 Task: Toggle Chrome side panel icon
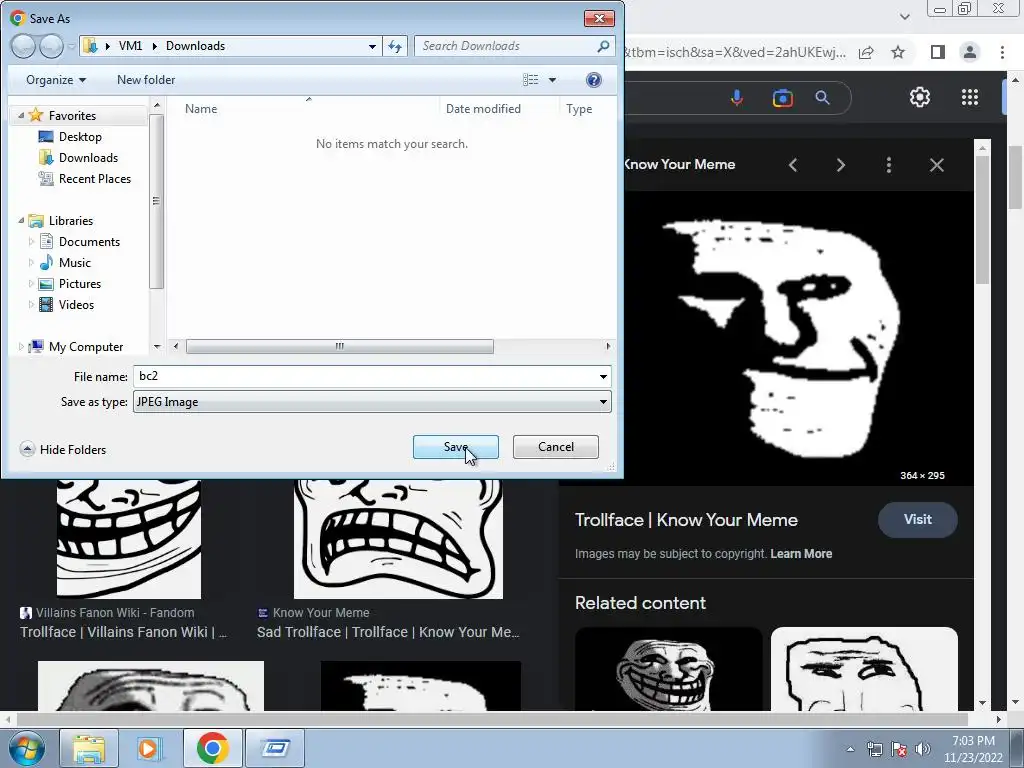(x=938, y=52)
